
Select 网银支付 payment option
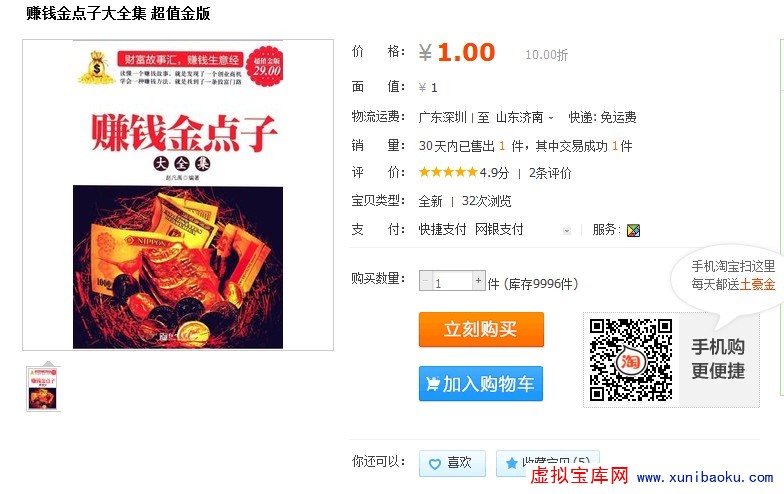(499, 230)
